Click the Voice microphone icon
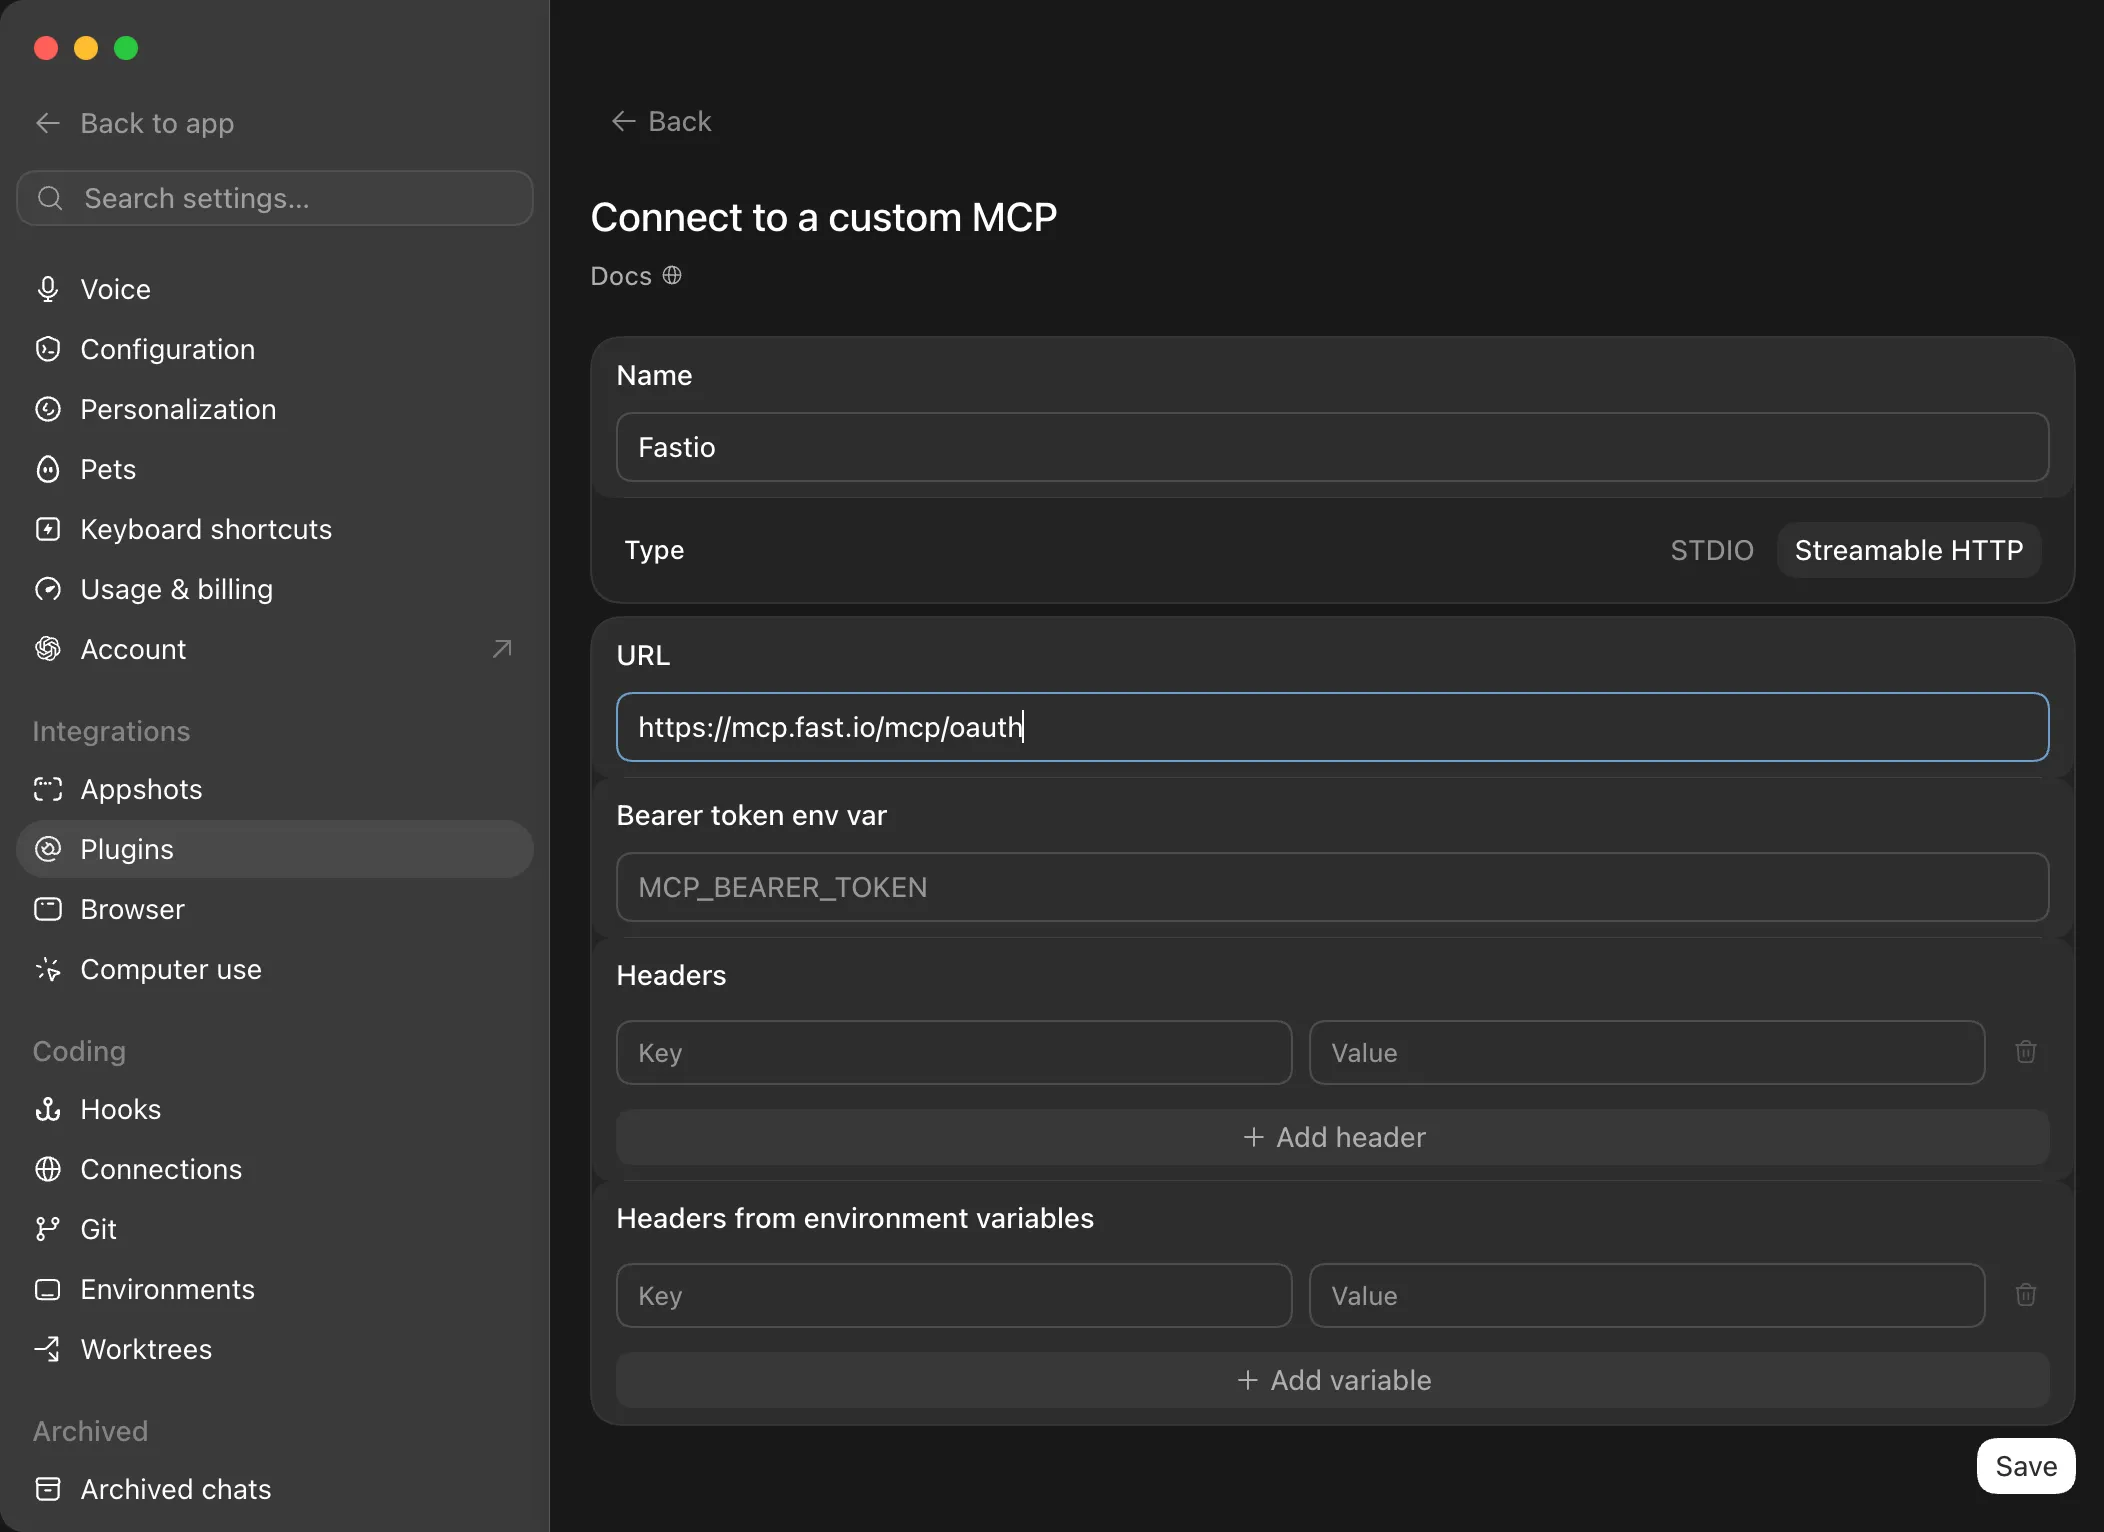The height and width of the screenshot is (1532, 2104). [48, 289]
